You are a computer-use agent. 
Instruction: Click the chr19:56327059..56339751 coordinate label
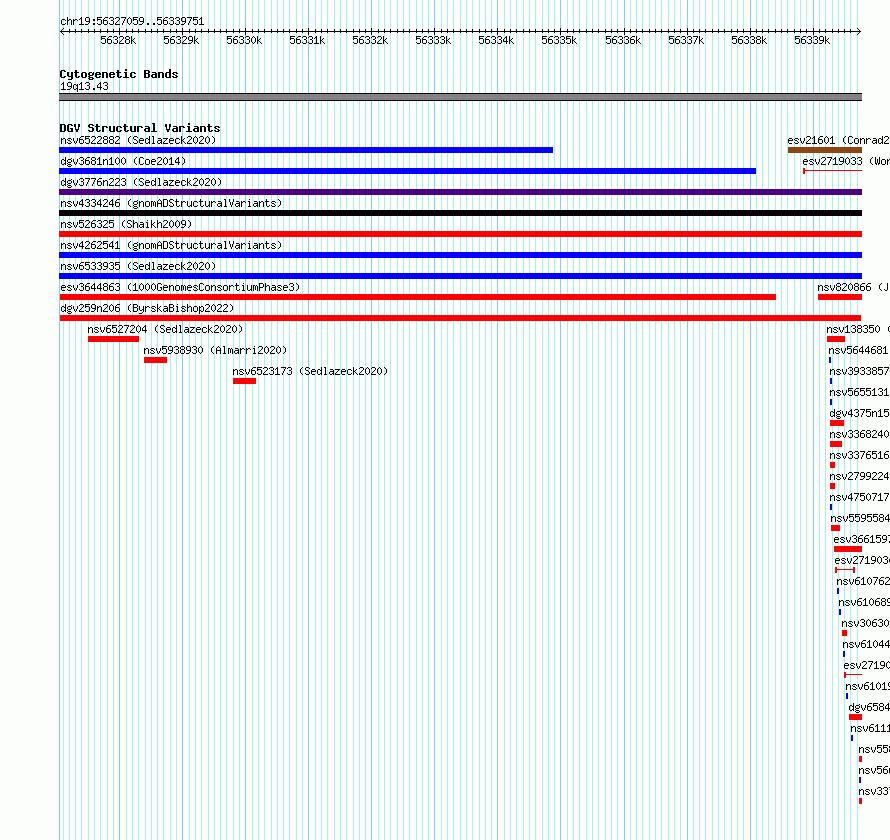[132, 21]
